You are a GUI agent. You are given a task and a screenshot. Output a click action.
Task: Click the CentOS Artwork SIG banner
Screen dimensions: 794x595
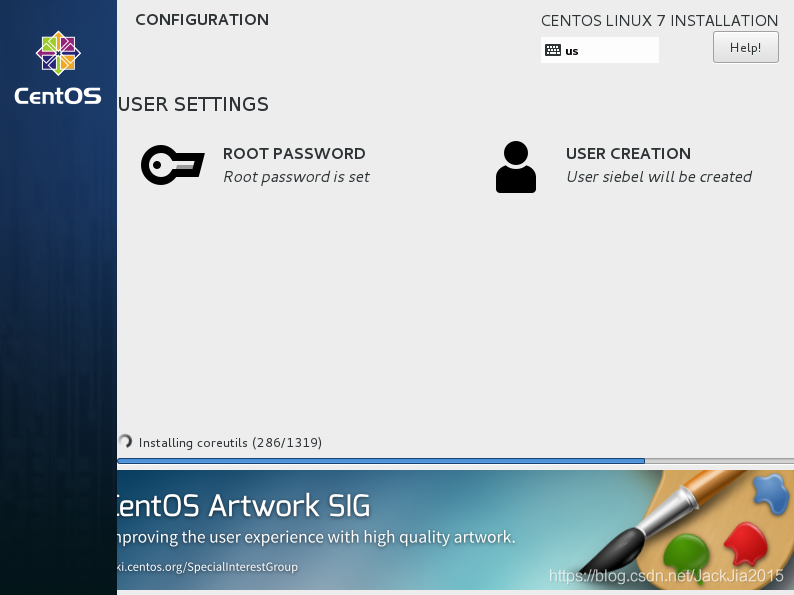tap(455, 530)
